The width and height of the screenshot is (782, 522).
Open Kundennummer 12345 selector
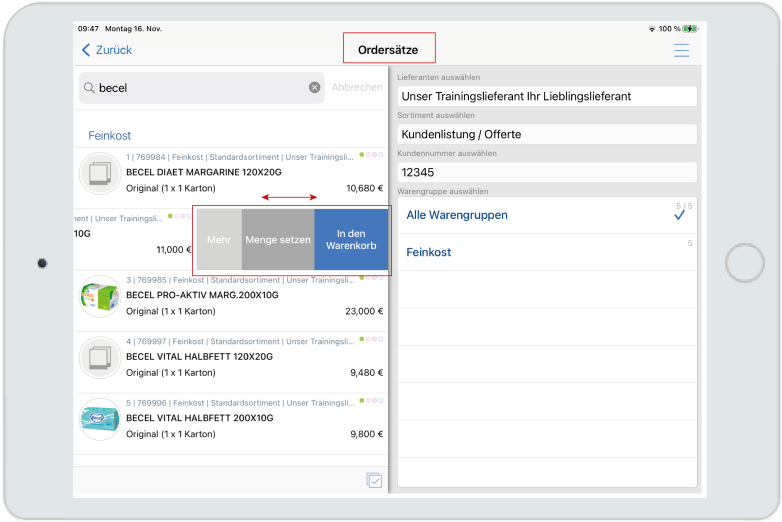click(x=546, y=172)
